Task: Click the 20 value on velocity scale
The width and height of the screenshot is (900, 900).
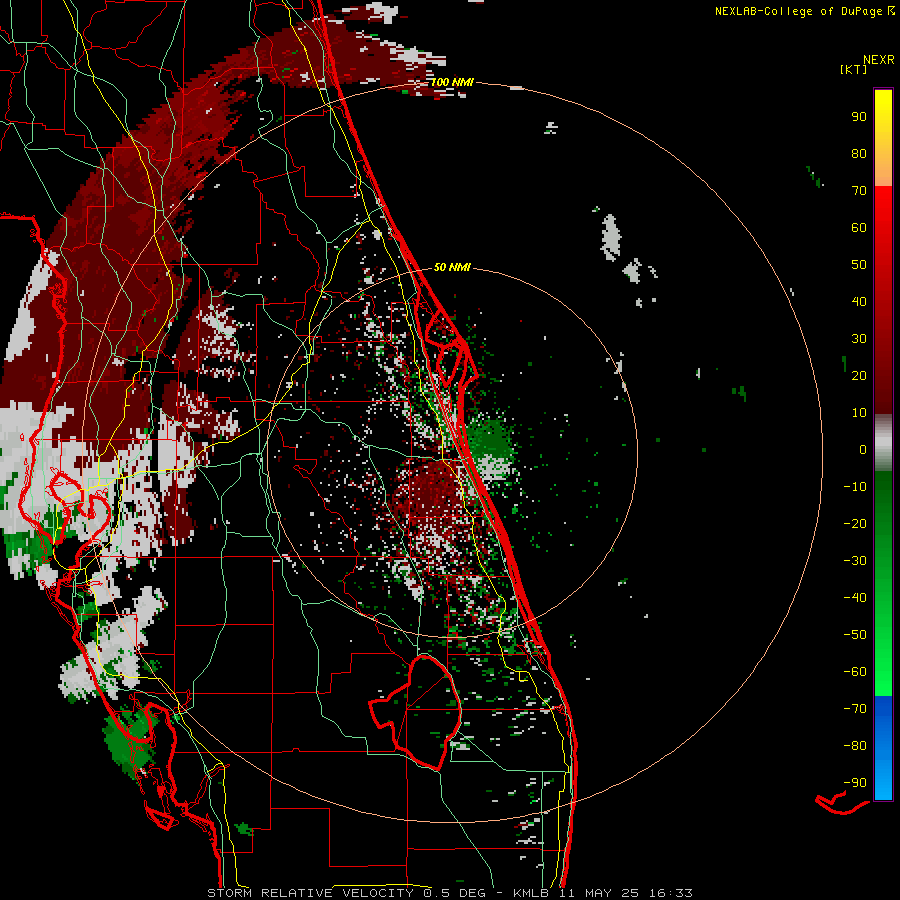Action: (x=859, y=375)
